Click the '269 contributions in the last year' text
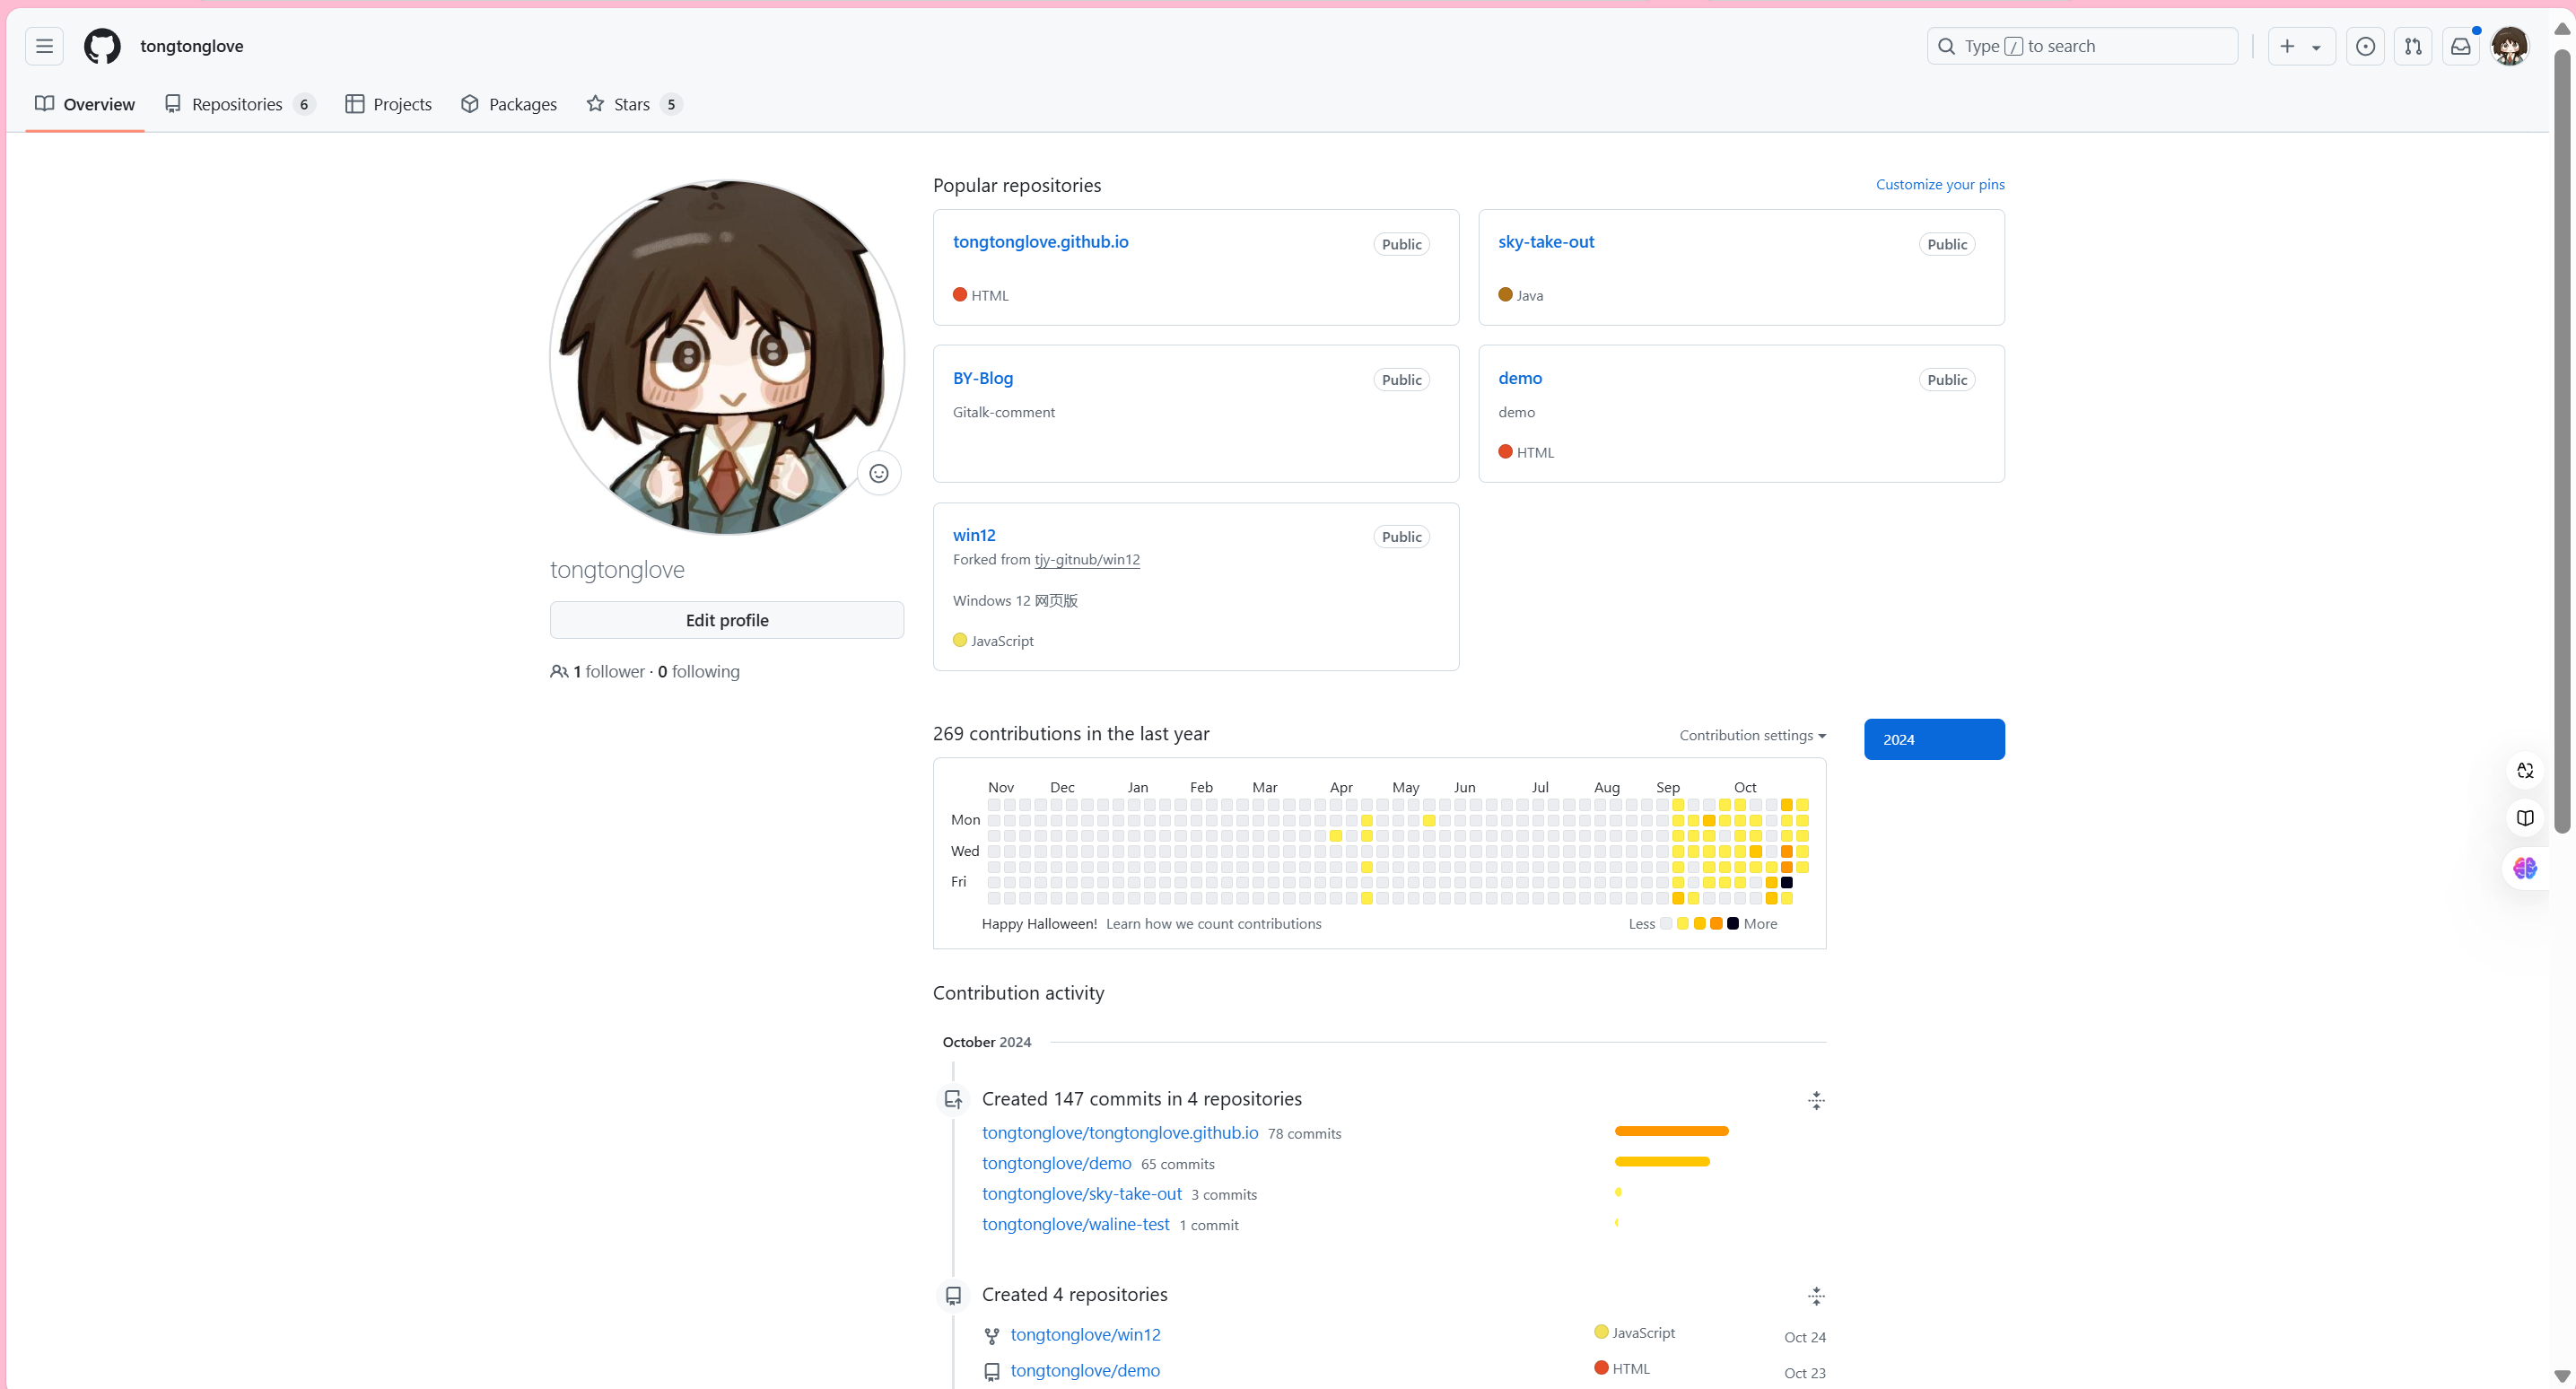 [x=1071, y=734]
